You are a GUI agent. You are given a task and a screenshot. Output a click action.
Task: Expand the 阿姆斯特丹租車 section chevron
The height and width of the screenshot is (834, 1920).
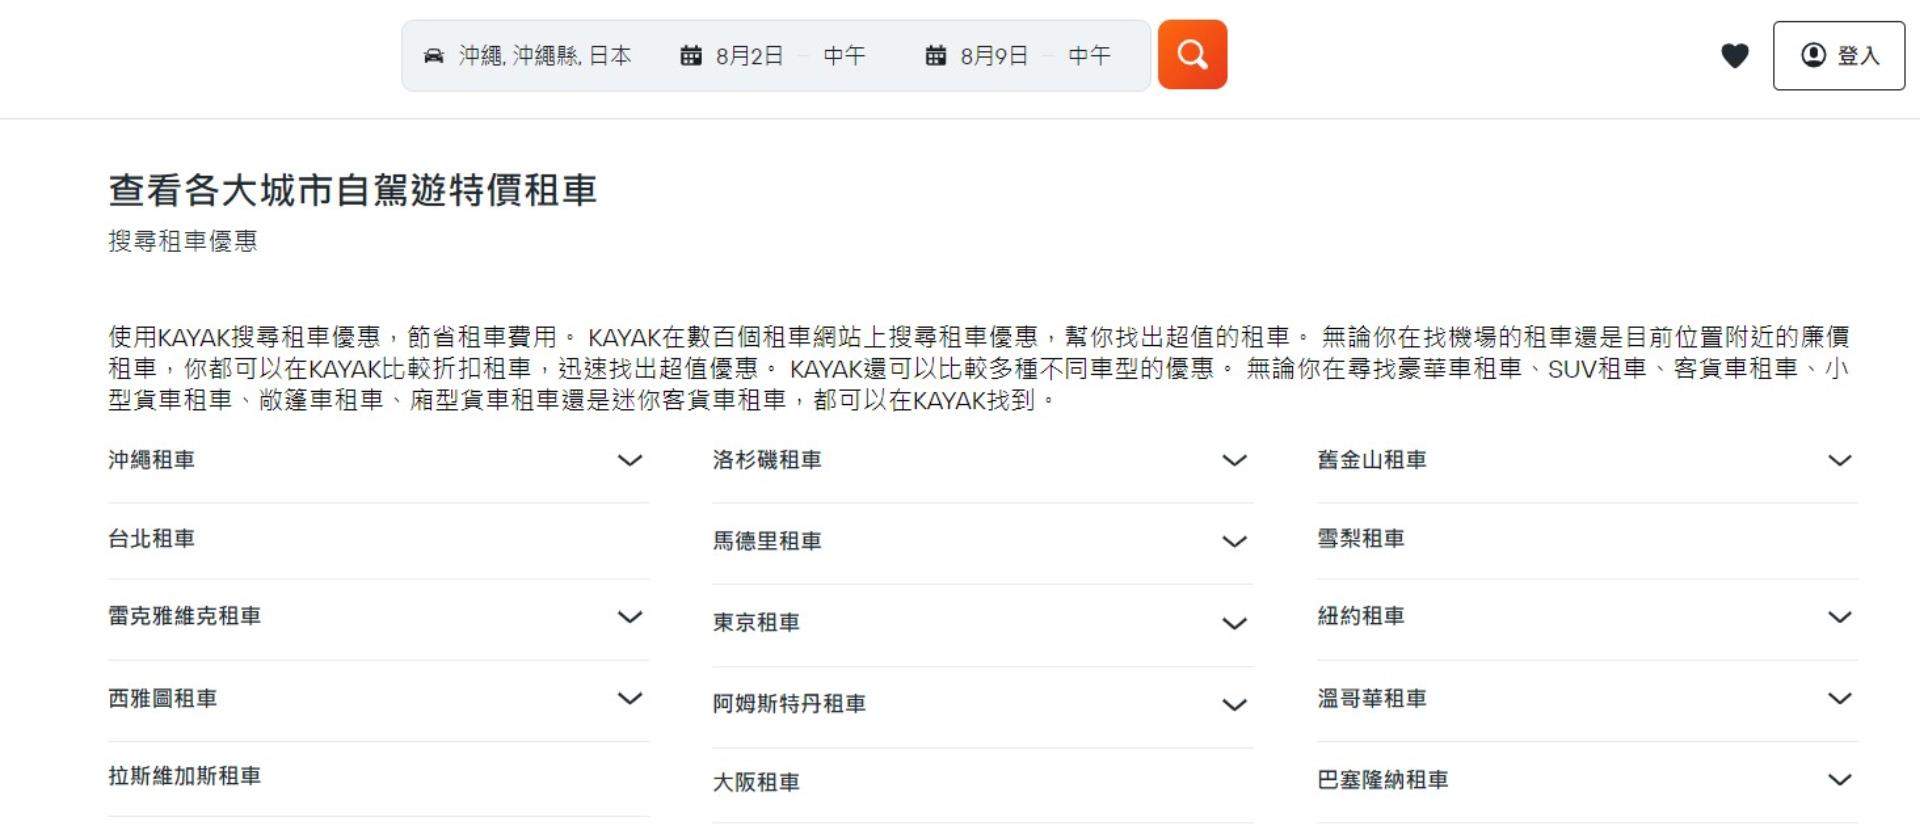pyautogui.click(x=1235, y=705)
